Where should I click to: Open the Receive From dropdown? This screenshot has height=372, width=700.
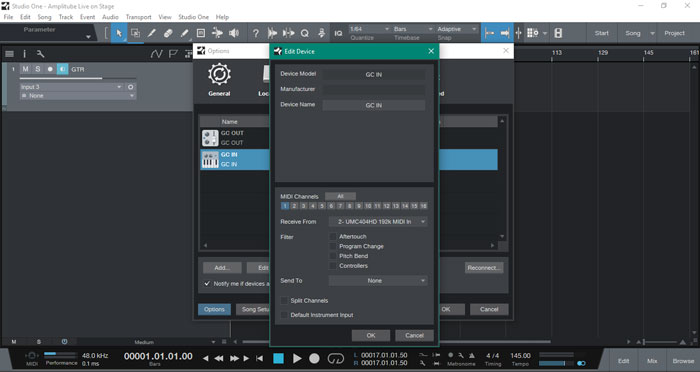tap(378, 222)
